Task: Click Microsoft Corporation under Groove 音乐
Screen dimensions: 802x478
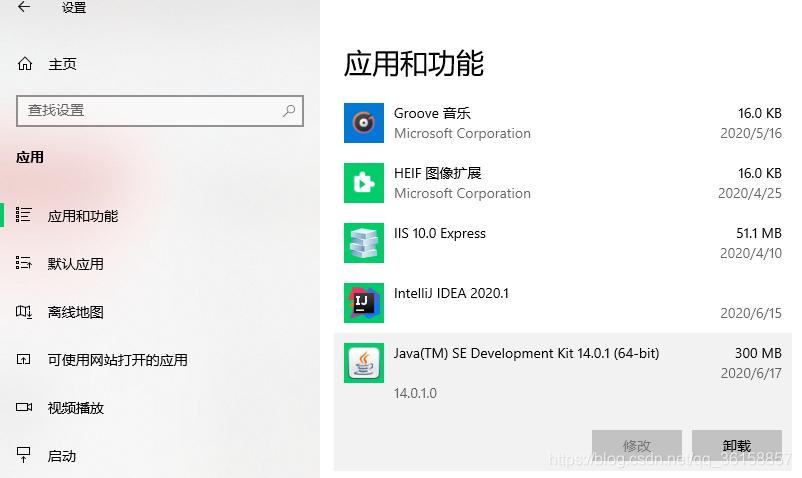Action: [462, 133]
